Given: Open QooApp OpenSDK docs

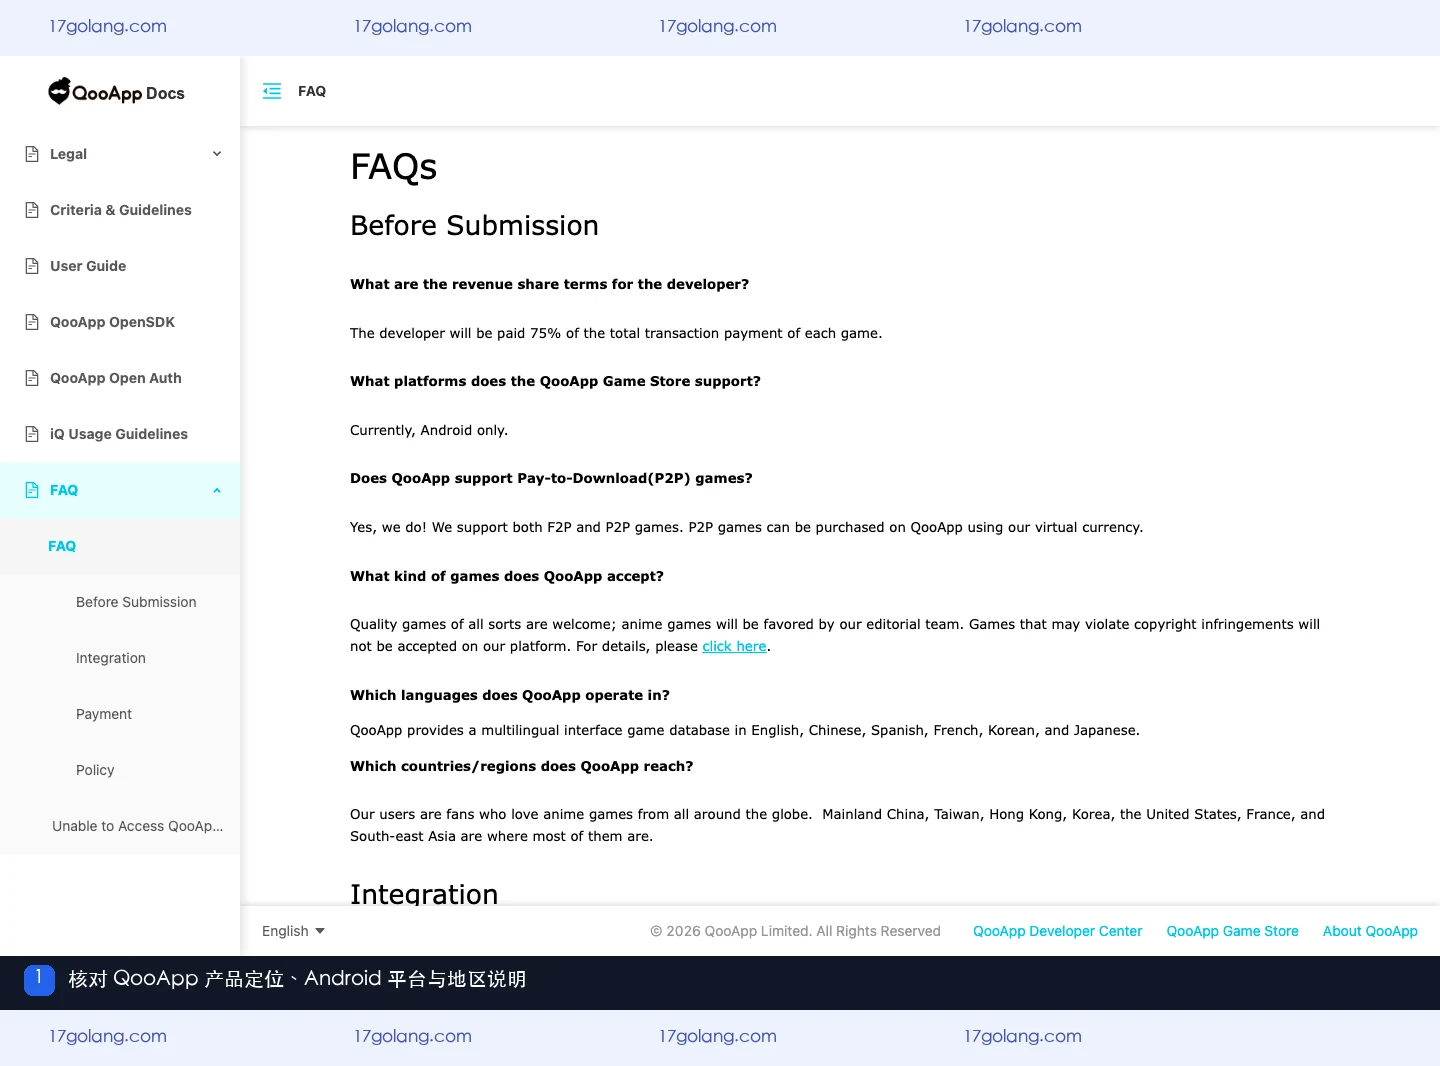Looking at the screenshot, I should click(x=120, y=322).
